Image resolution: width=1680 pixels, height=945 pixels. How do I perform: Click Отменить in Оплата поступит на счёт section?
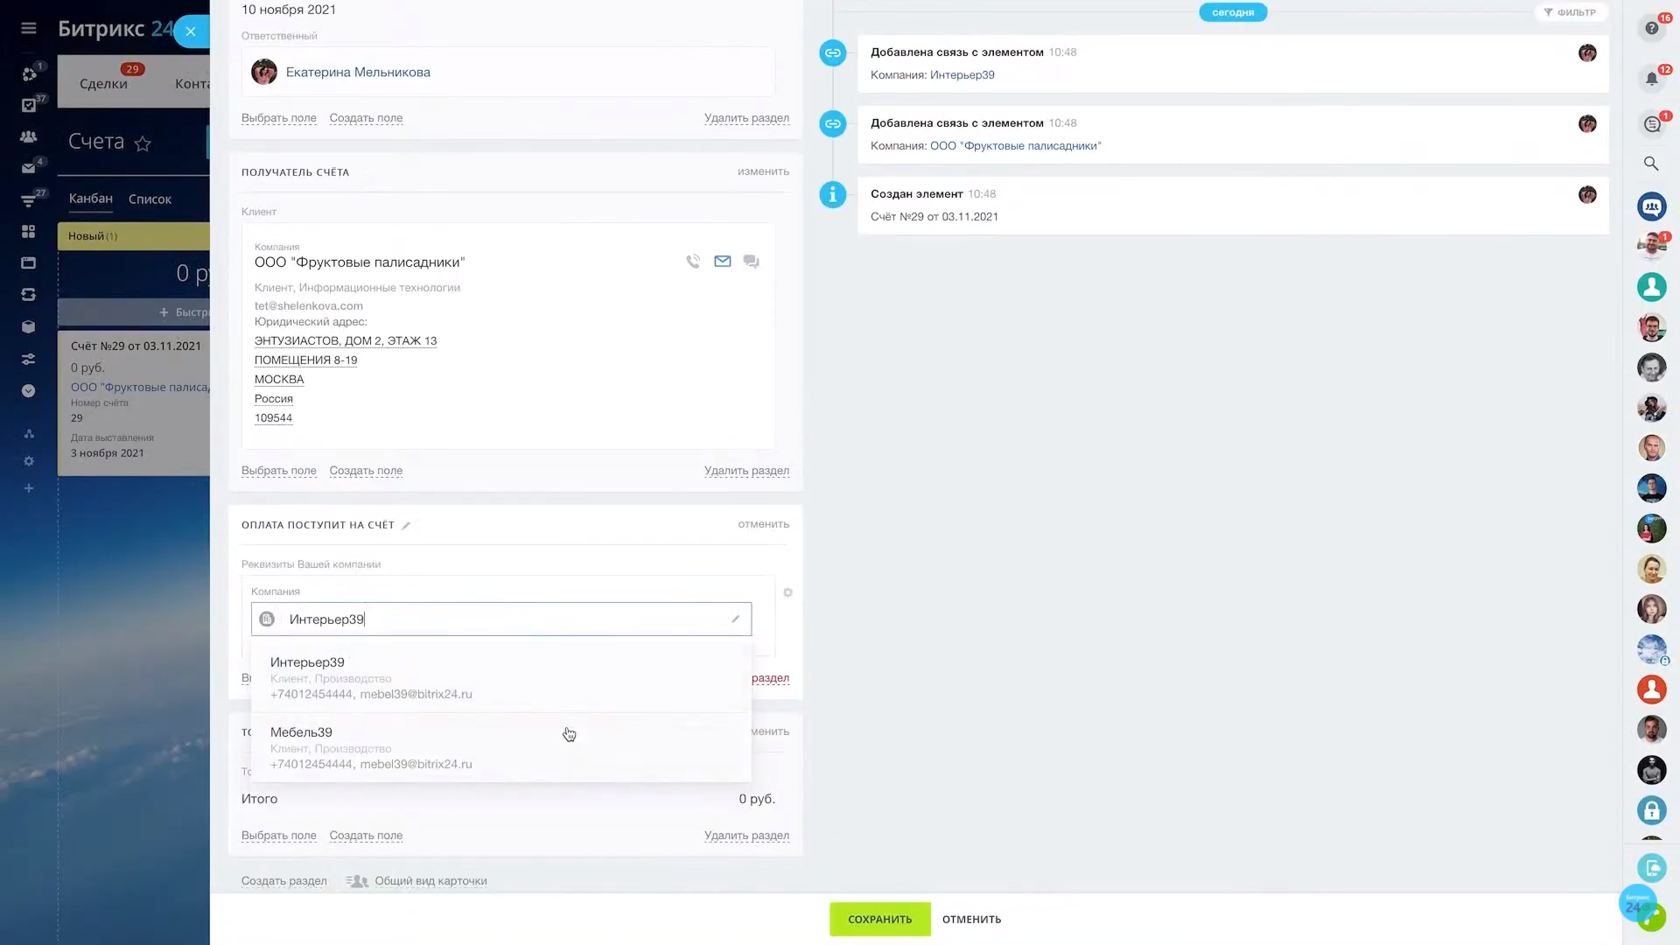763,524
